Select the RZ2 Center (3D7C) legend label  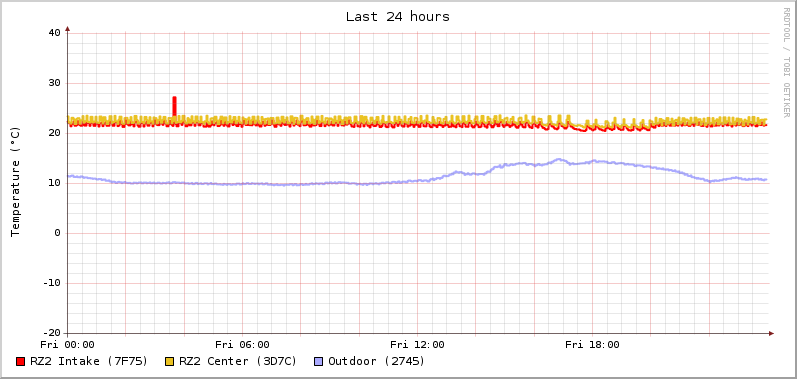[x=238, y=361]
